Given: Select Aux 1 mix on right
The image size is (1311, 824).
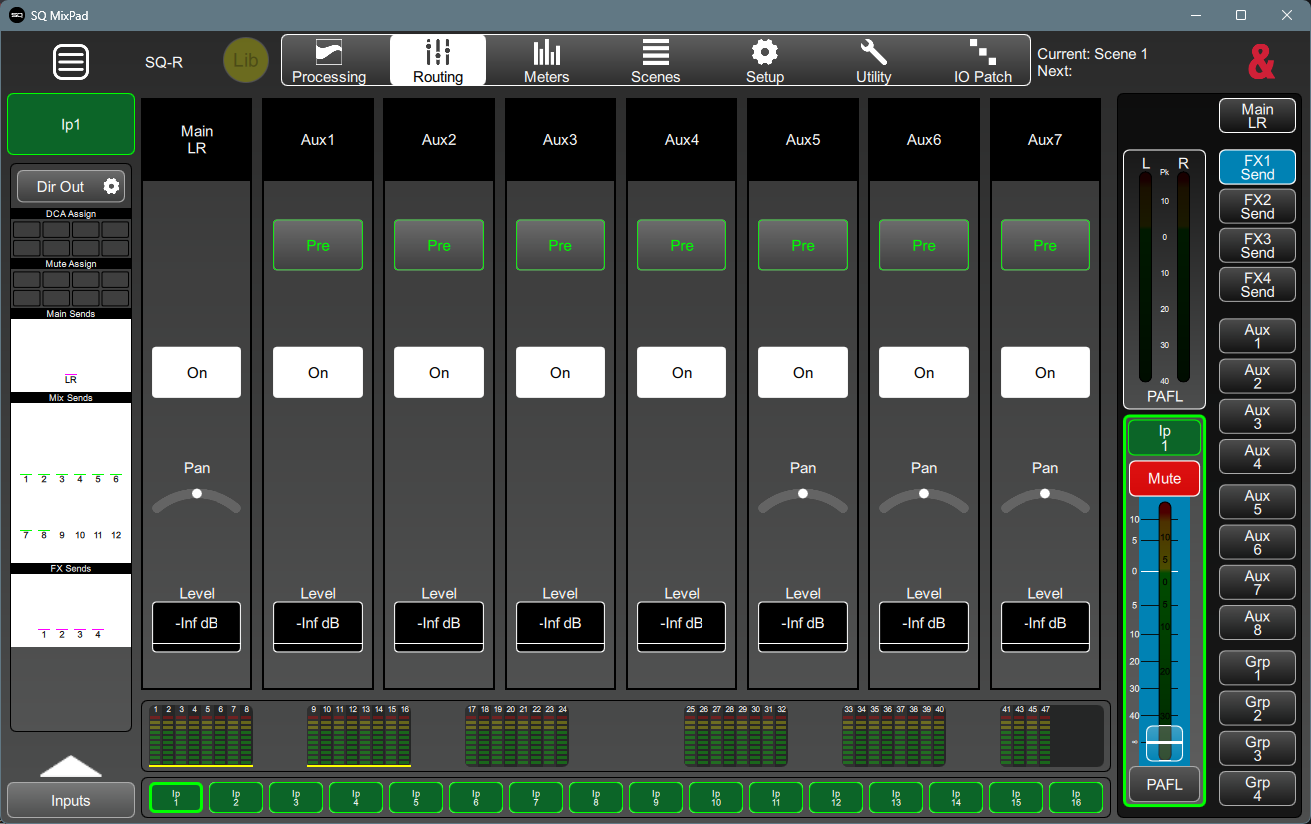Looking at the screenshot, I should click(1257, 336).
